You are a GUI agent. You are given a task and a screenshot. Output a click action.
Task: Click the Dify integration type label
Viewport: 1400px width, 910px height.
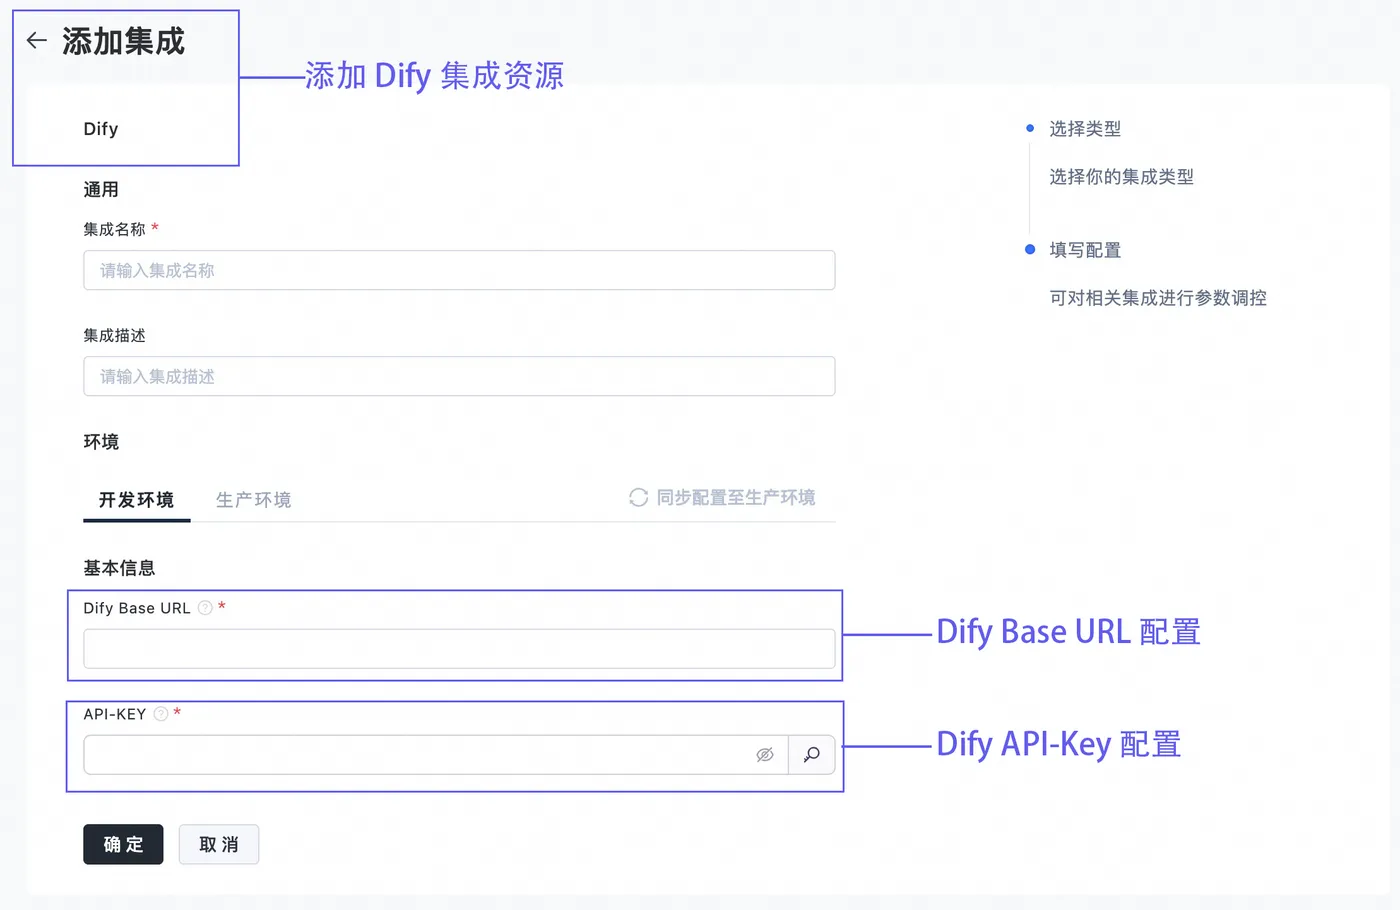click(101, 129)
